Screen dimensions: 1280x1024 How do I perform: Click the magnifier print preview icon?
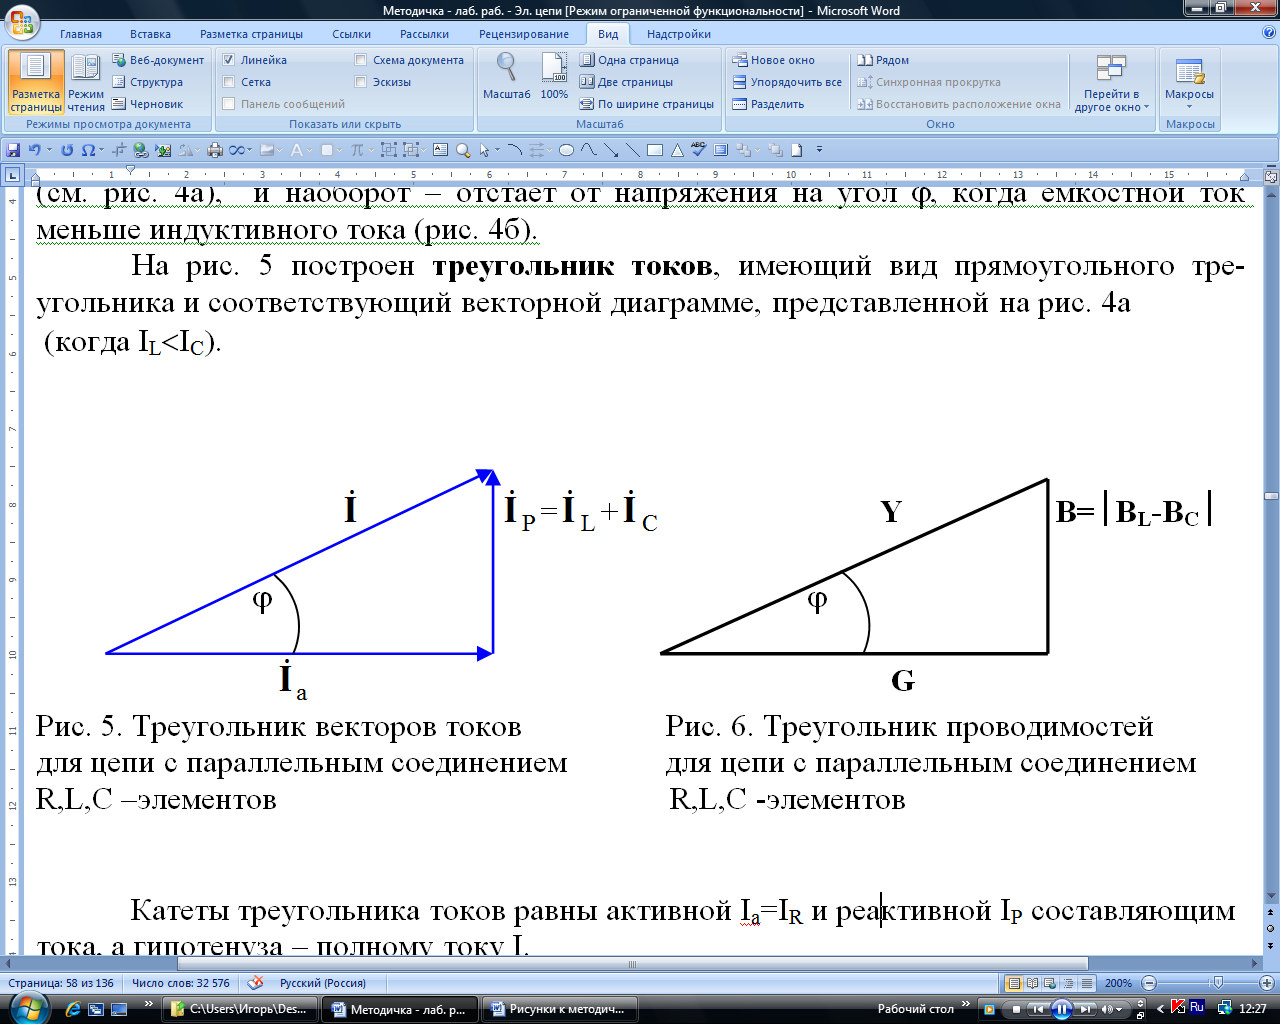[463, 150]
